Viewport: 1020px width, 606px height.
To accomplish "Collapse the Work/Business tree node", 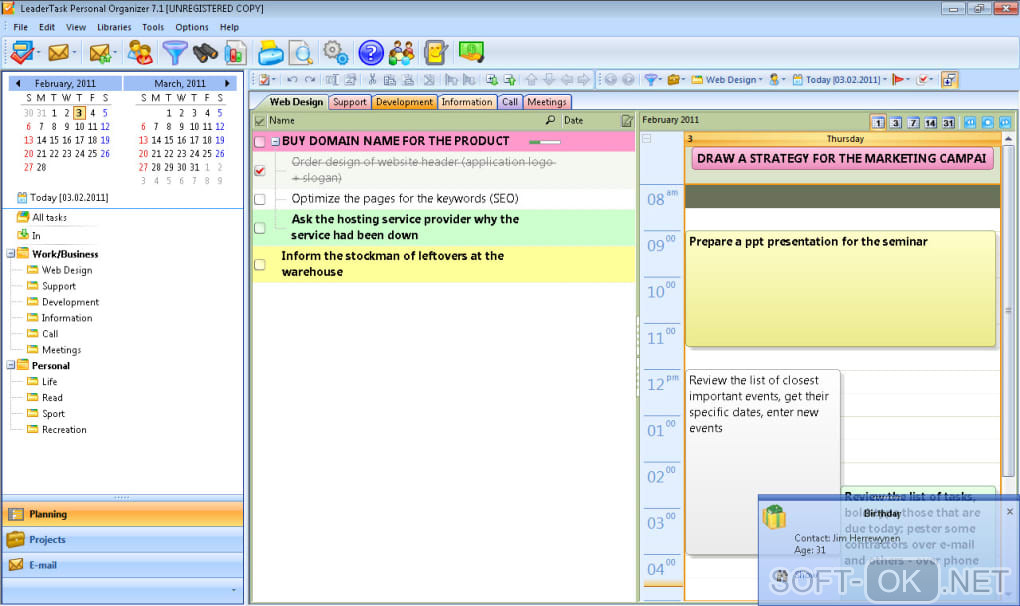I will (10, 254).
